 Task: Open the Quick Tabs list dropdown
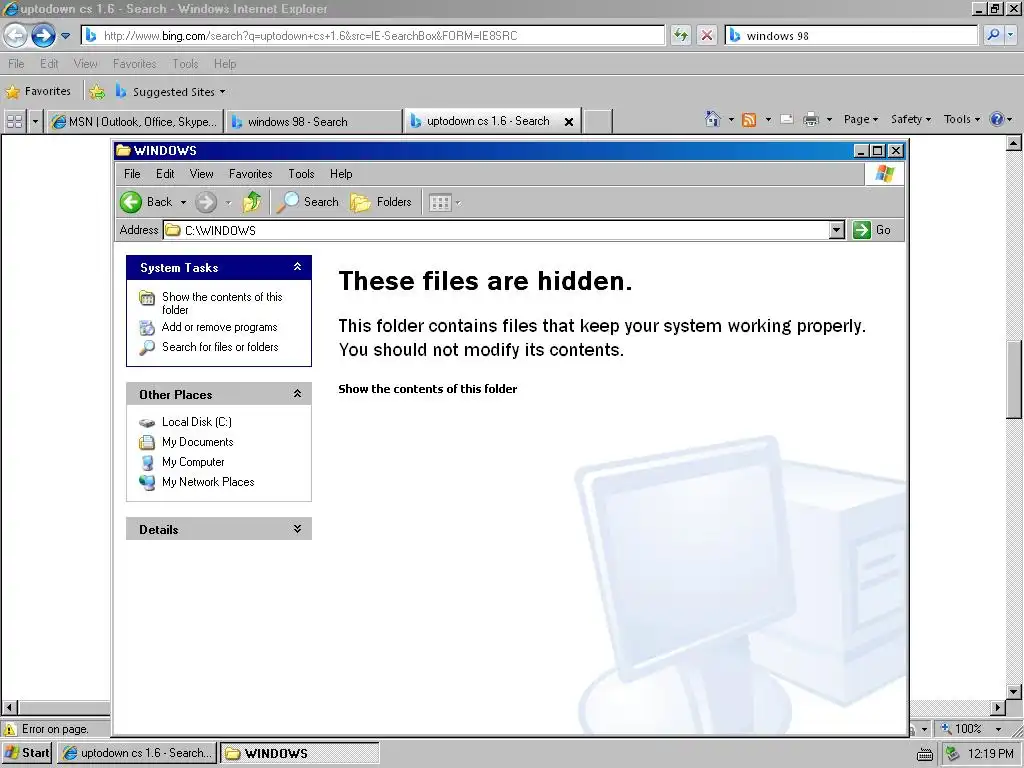click(35, 121)
